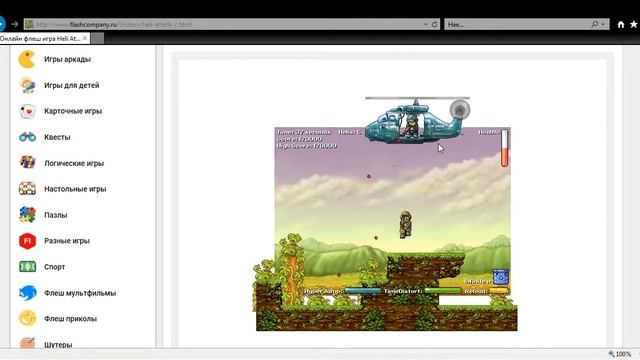Click the High Score line in game
640x360 pixels.
tap(307, 146)
